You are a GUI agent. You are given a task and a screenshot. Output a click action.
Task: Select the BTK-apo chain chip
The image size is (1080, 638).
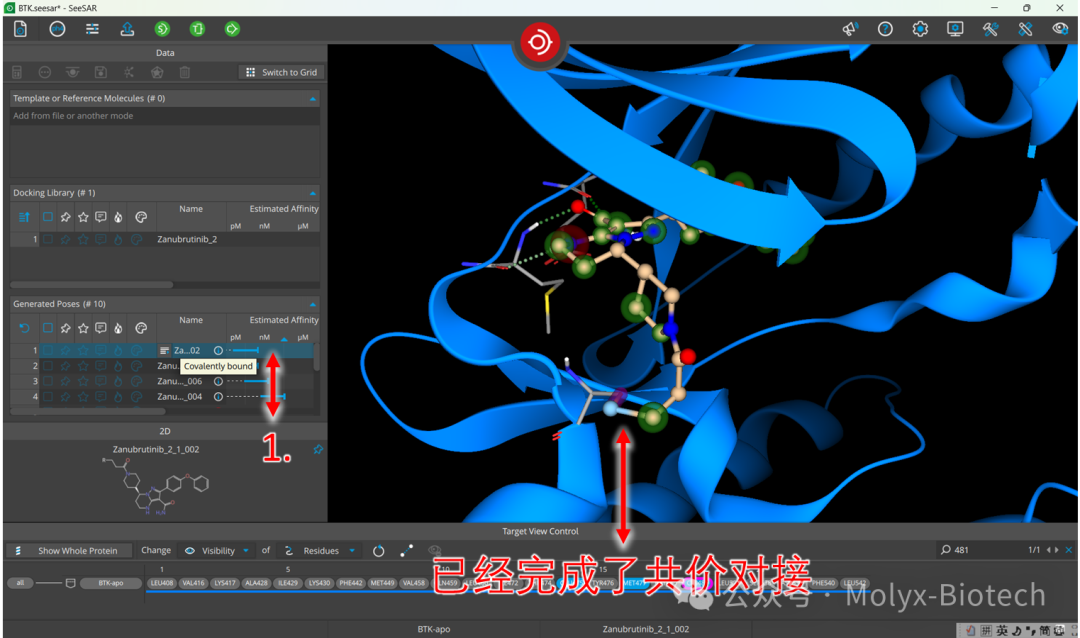coord(110,583)
